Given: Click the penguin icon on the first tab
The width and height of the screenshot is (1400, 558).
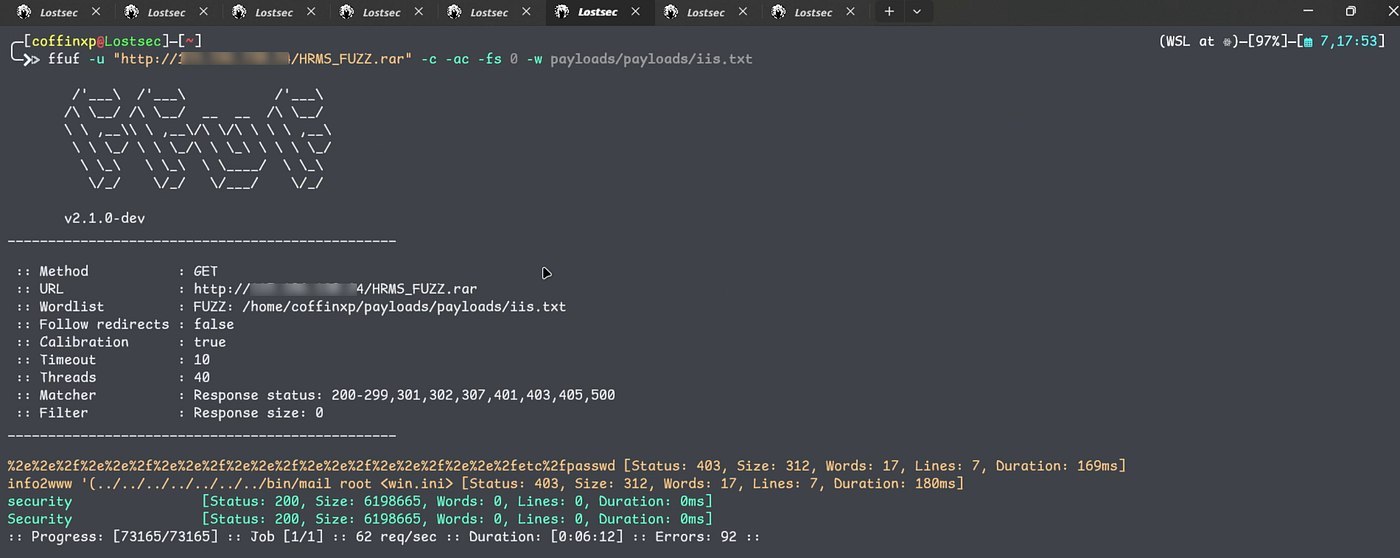Looking at the screenshot, I should [23, 12].
